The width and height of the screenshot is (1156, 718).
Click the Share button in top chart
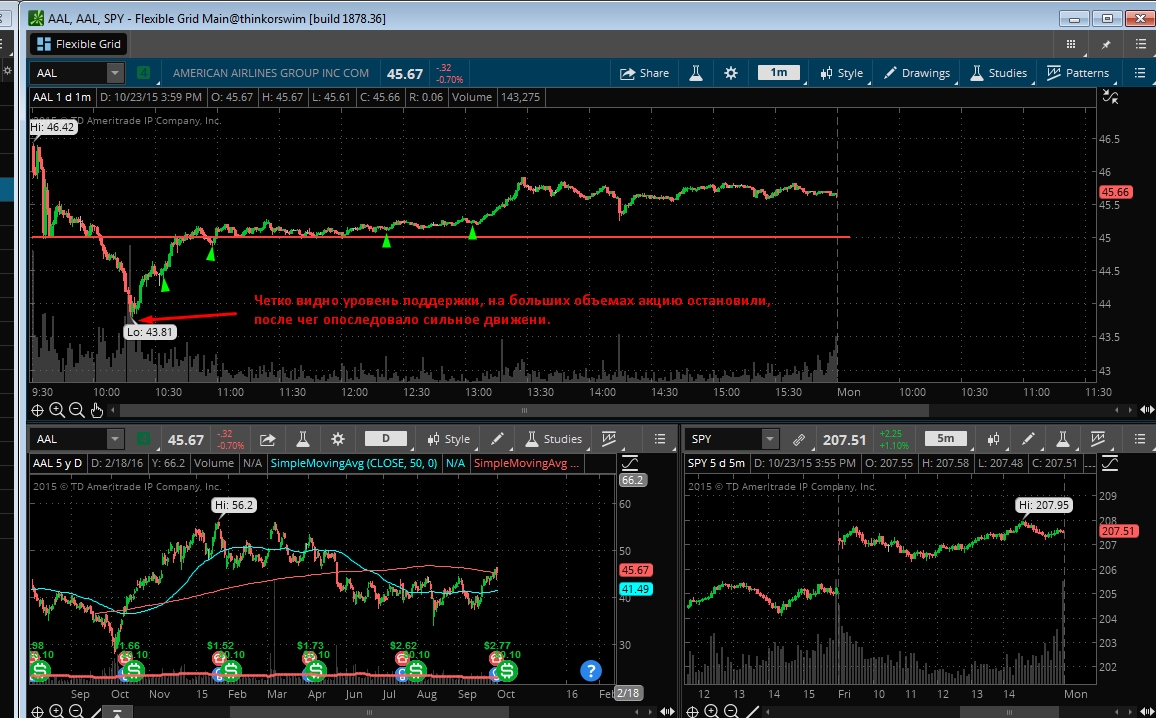(644, 73)
